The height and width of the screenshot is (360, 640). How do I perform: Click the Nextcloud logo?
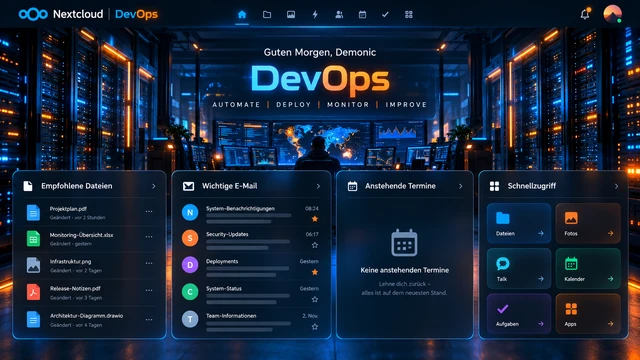point(33,14)
